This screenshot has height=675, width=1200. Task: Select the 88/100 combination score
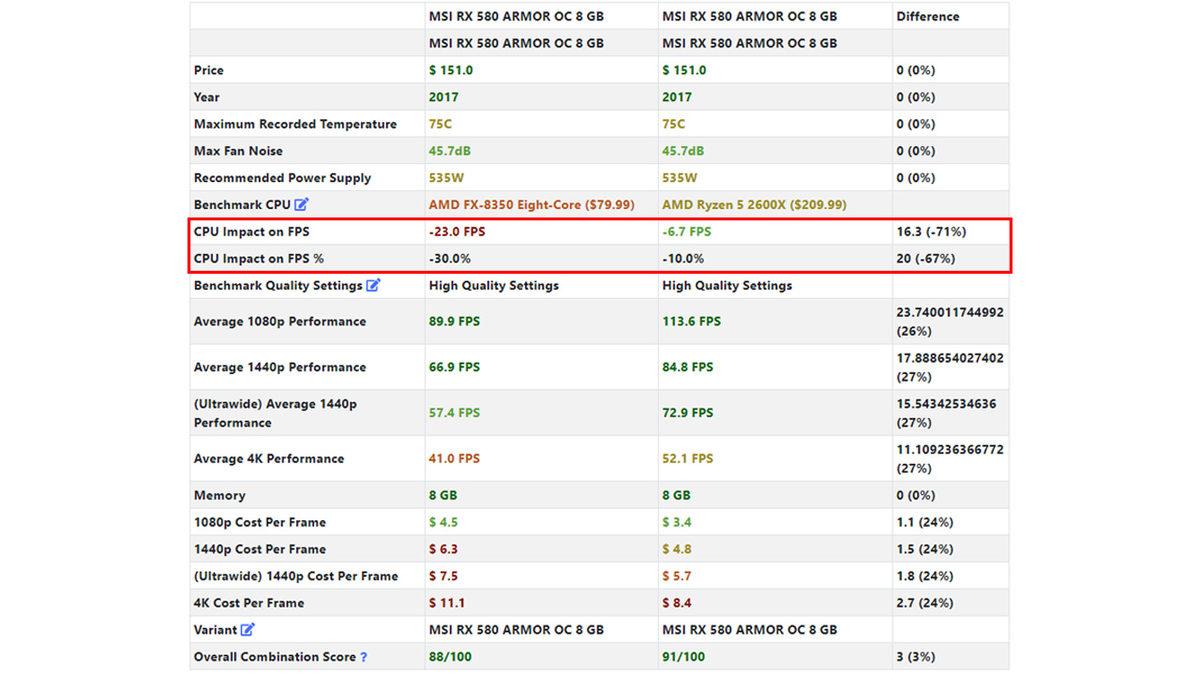pyautogui.click(x=450, y=657)
